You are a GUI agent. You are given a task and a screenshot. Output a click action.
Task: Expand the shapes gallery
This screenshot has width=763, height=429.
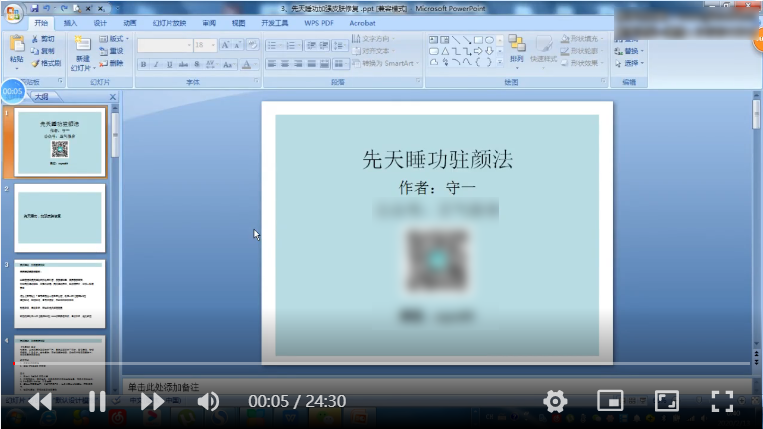pos(499,62)
